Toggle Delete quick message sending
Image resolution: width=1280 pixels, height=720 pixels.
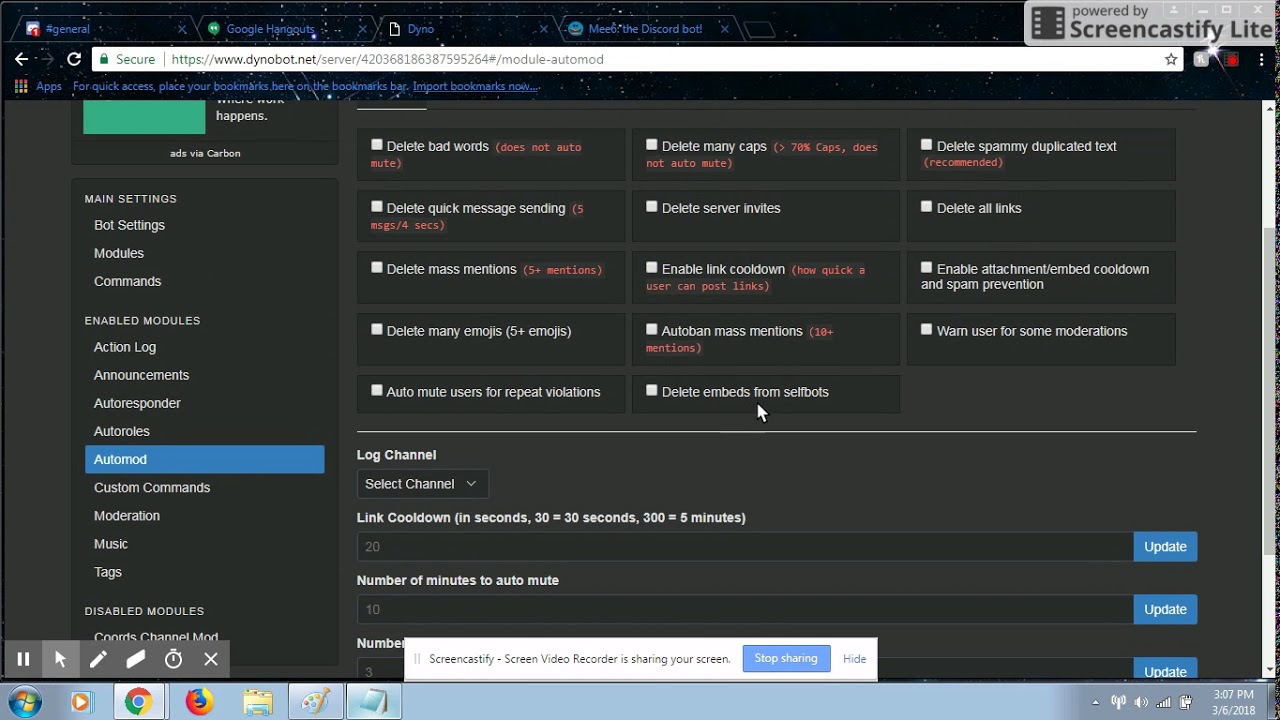click(377, 207)
